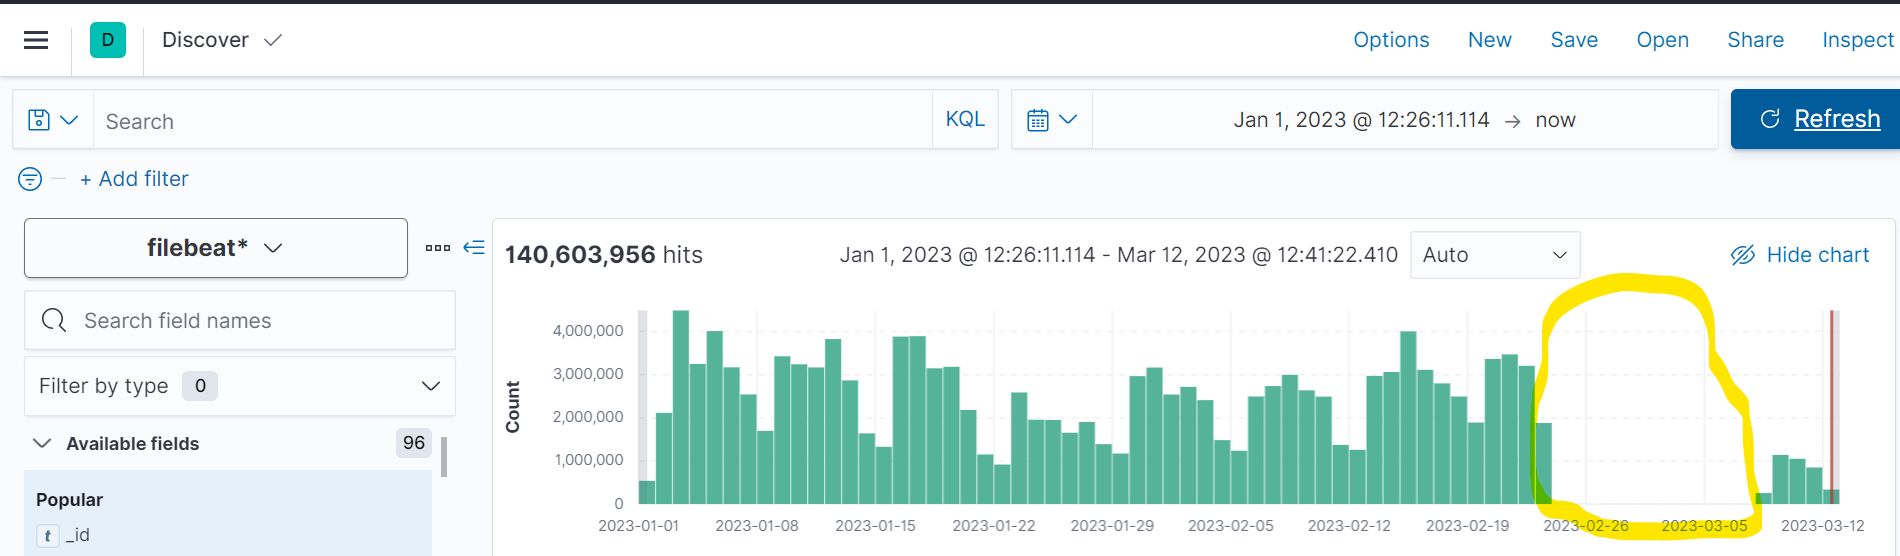Click the 96 available fields badge
The image size is (1900, 556).
(x=414, y=443)
